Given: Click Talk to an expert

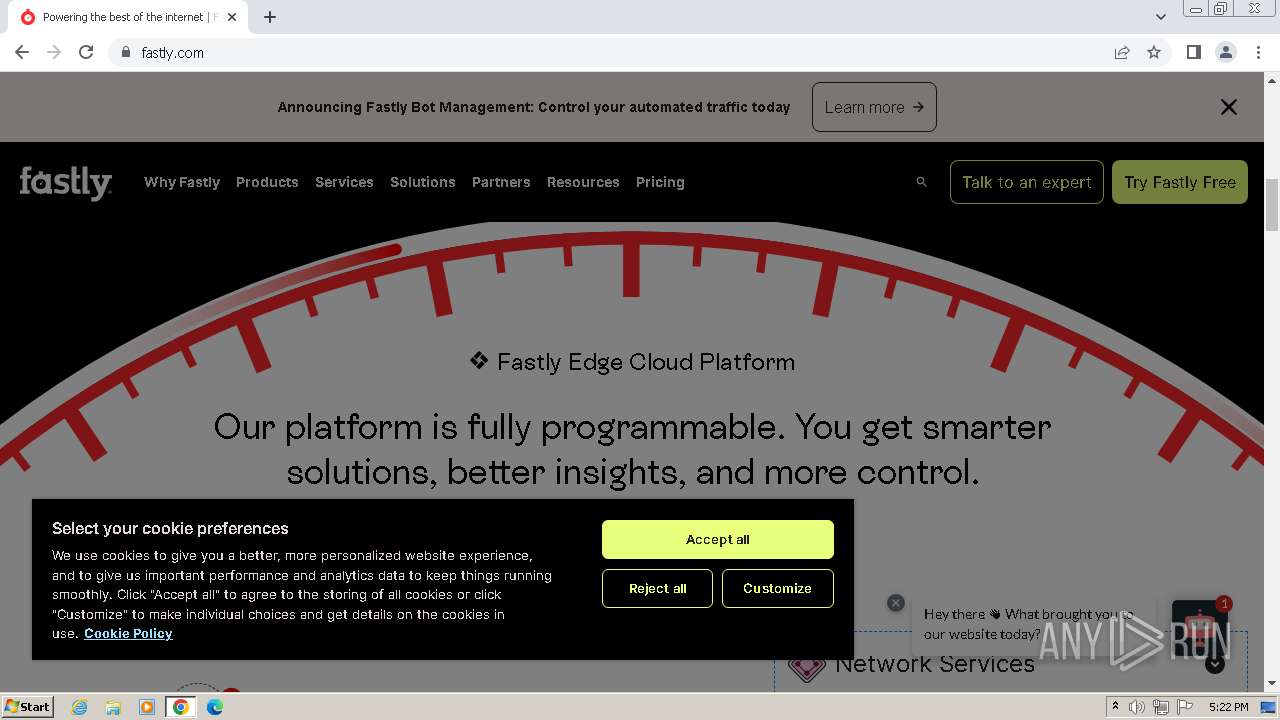Looking at the screenshot, I should point(1027,182).
